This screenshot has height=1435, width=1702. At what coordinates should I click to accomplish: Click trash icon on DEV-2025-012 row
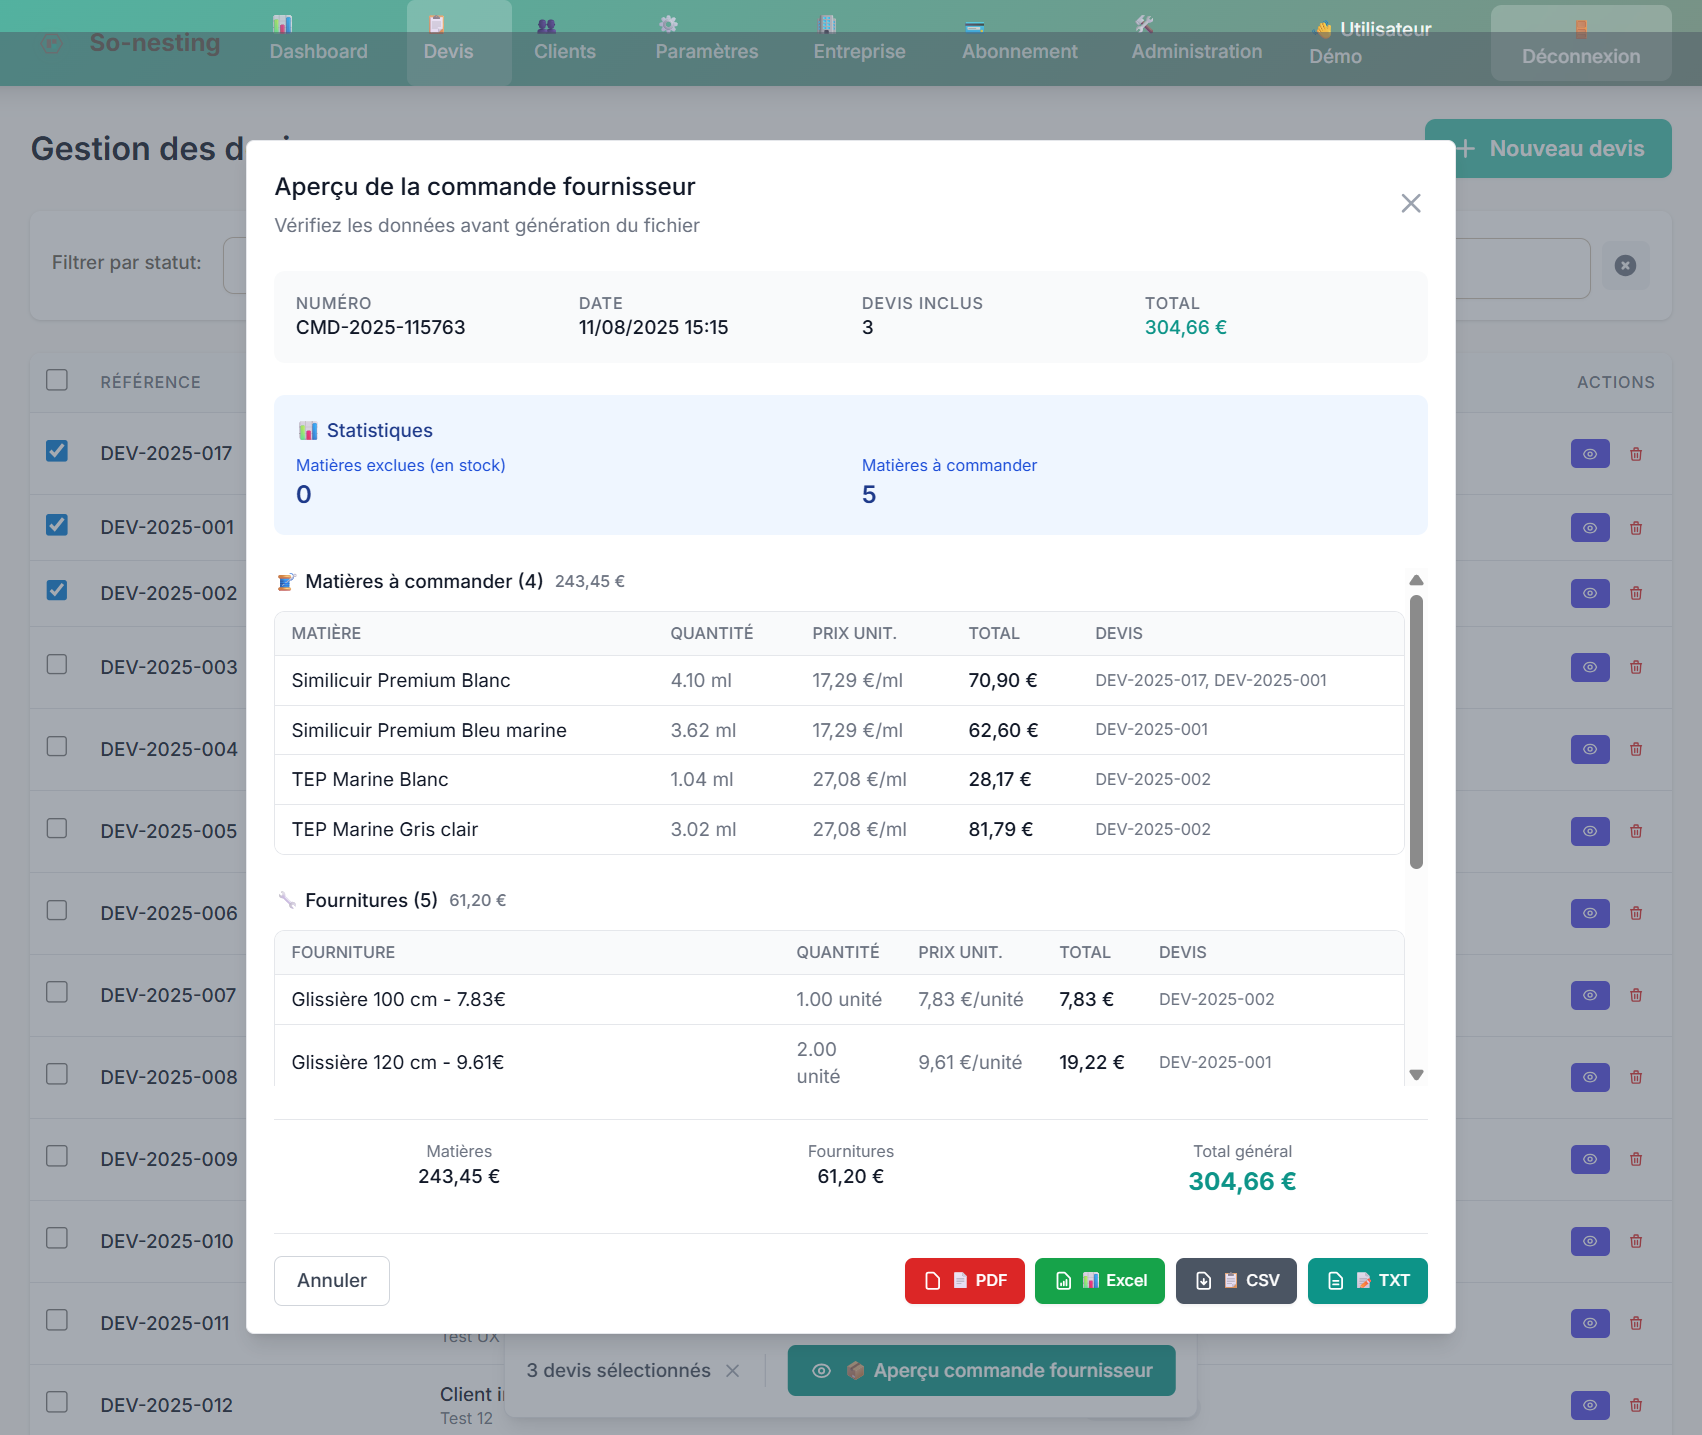1636,1405
